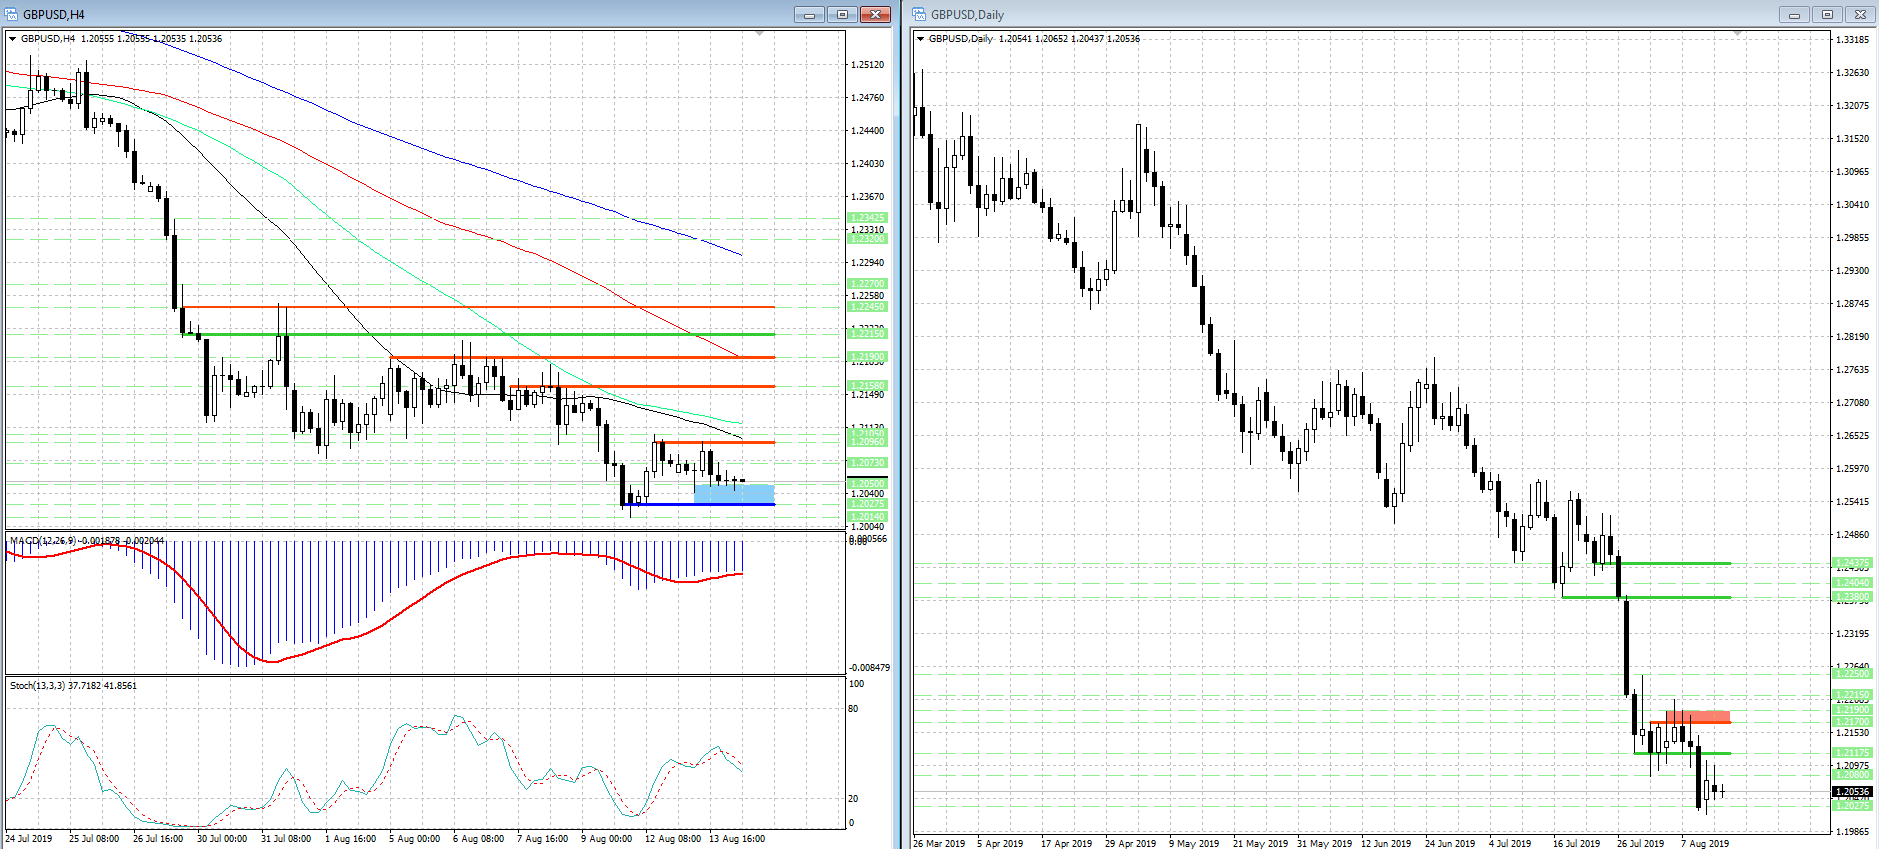Expand the GBPUSD,H4 symbol dropdown arrow
The image size is (1879, 849).
pyautogui.click(x=13, y=39)
